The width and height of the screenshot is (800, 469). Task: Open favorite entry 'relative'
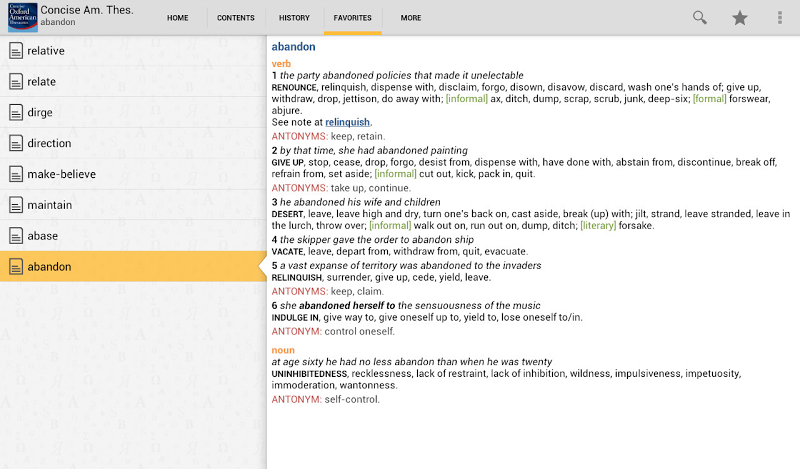point(133,51)
